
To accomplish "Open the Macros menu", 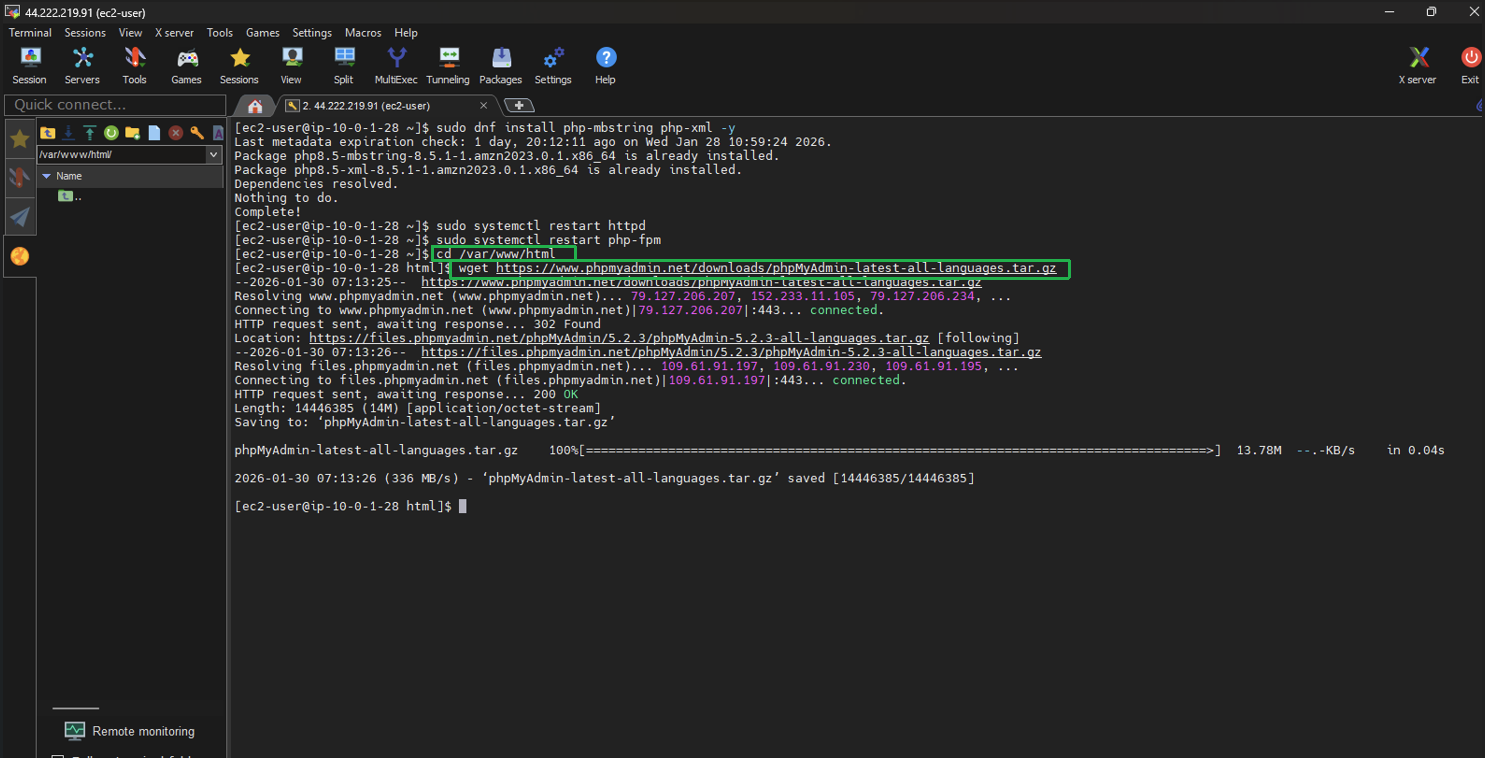I will (362, 32).
